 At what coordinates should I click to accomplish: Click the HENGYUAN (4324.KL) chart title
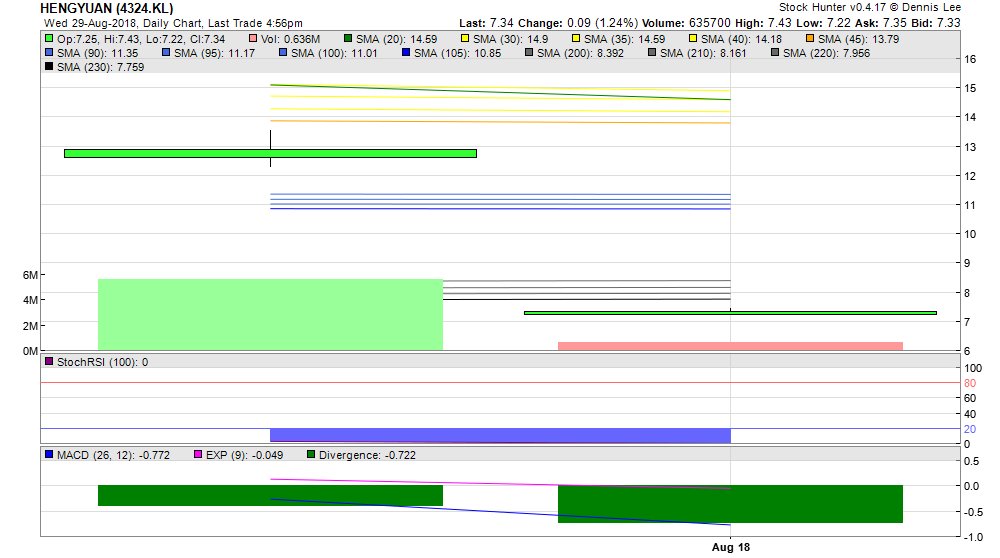click(x=107, y=8)
